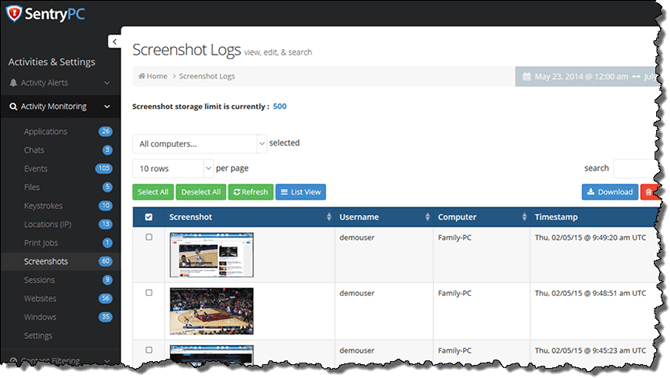Open the 10 rows per page dropdown
Viewport: 670px width, 378px height.
point(173,168)
